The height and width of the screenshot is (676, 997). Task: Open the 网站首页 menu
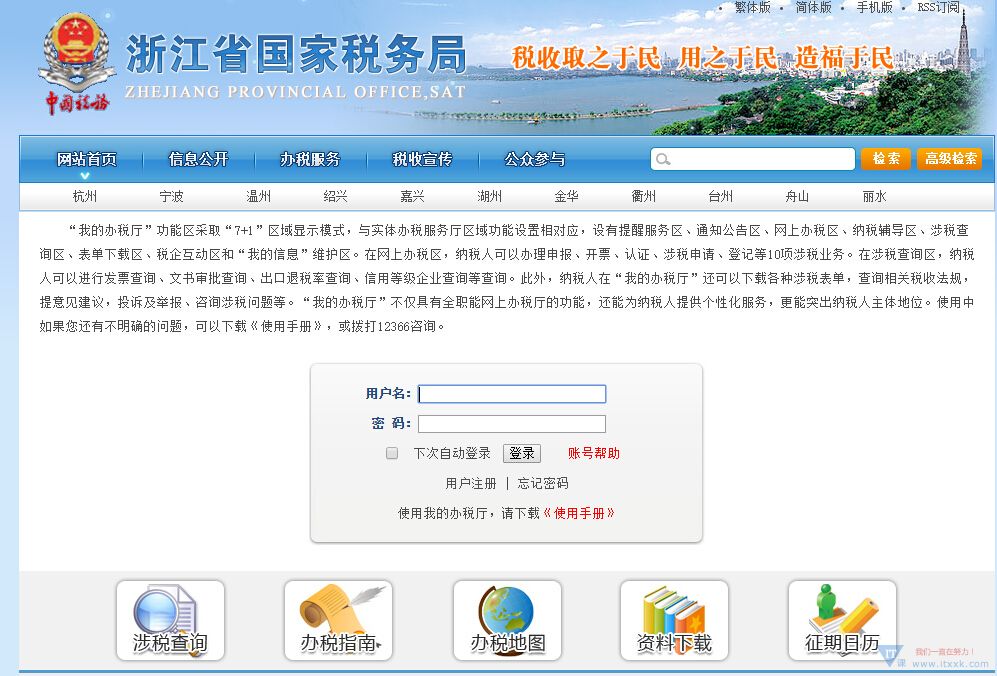tap(86, 159)
